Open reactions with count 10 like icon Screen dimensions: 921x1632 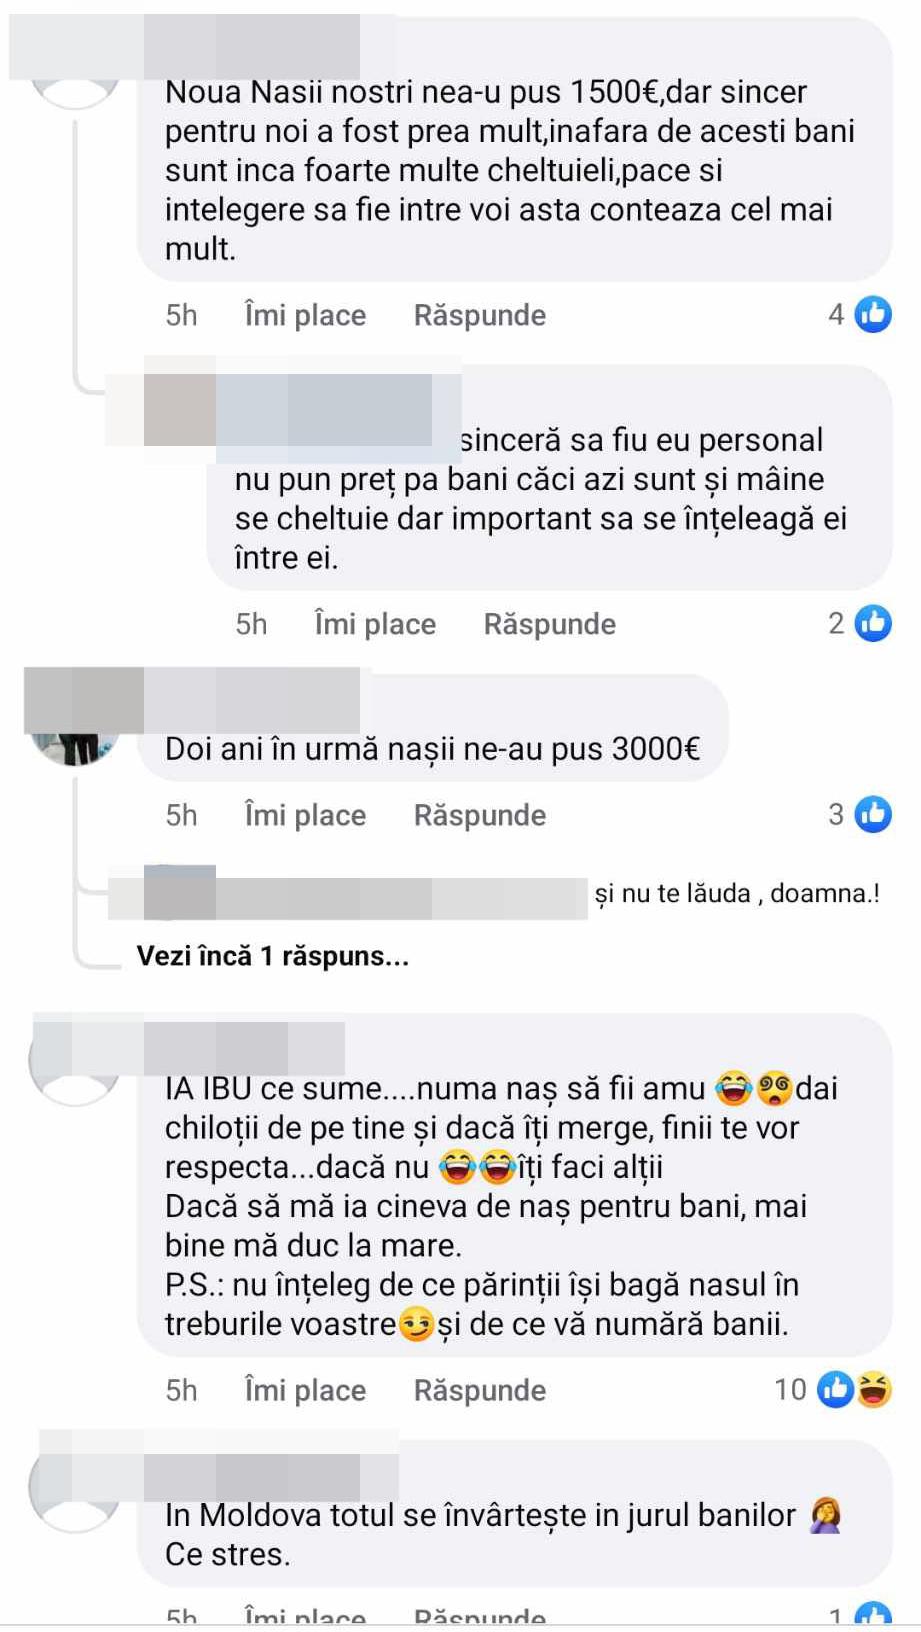(835, 1389)
